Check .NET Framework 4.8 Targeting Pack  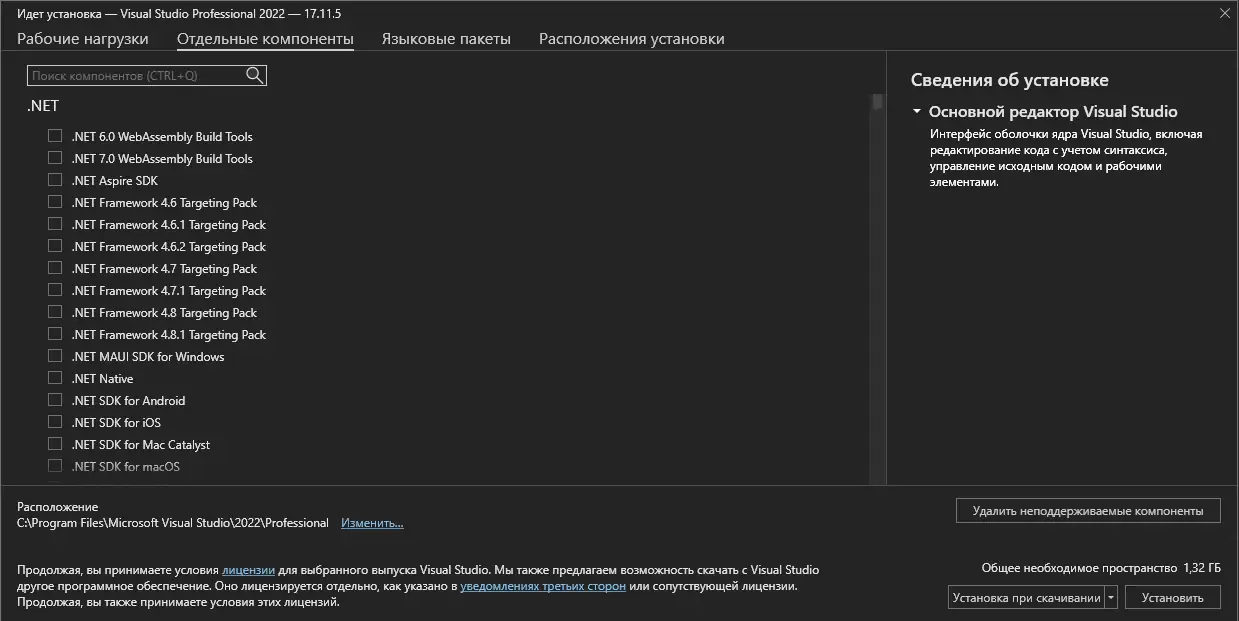tap(55, 312)
